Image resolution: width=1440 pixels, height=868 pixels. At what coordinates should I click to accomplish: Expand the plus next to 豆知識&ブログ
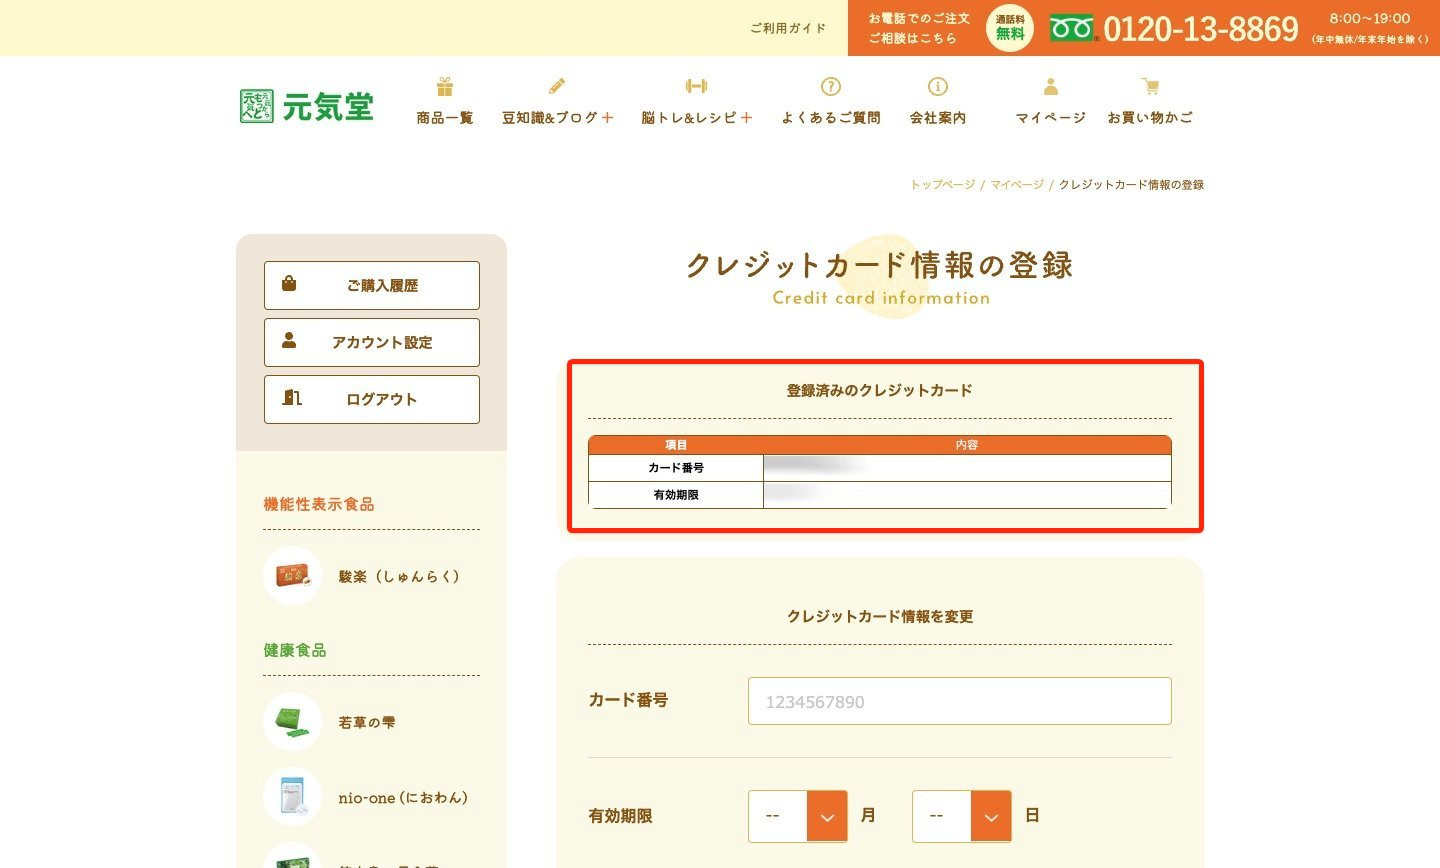pyautogui.click(x=607, y=118)
